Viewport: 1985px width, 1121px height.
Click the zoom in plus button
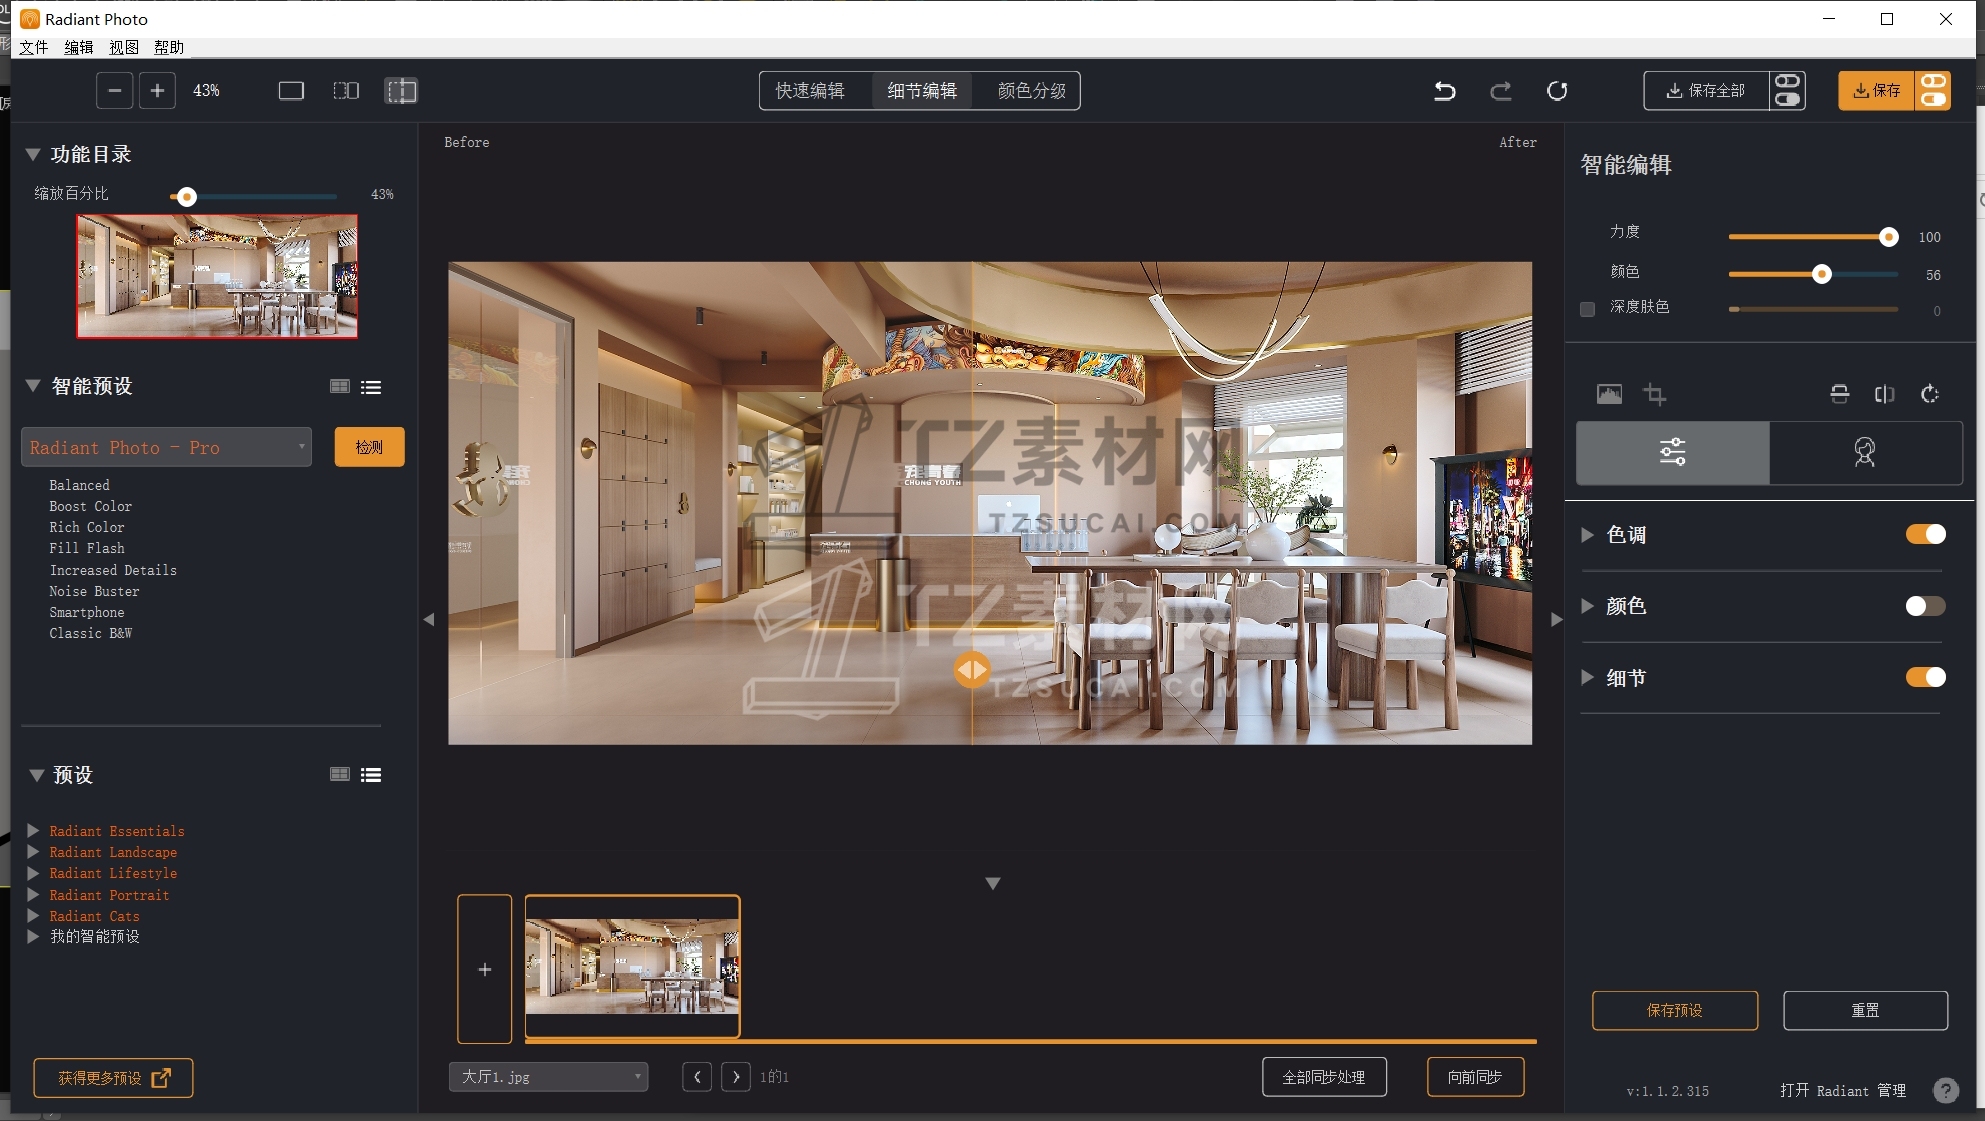[x=157, y=91]
